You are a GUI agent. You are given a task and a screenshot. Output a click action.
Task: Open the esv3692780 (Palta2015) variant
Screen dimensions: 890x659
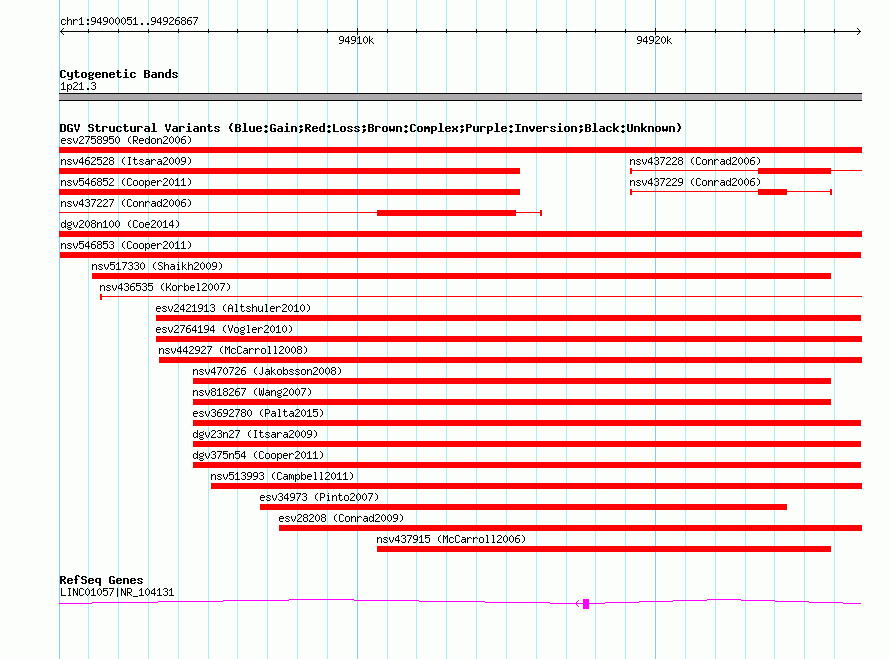[258, 413]
